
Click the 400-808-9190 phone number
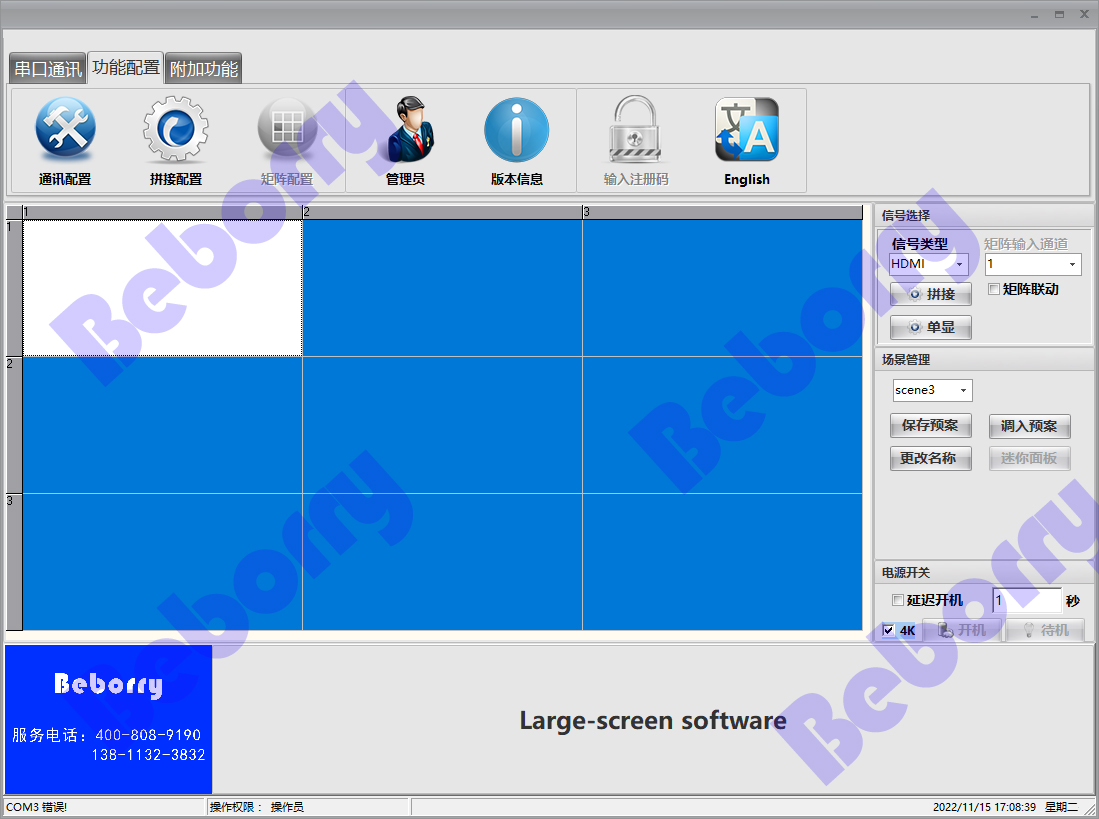click(148, 735)
